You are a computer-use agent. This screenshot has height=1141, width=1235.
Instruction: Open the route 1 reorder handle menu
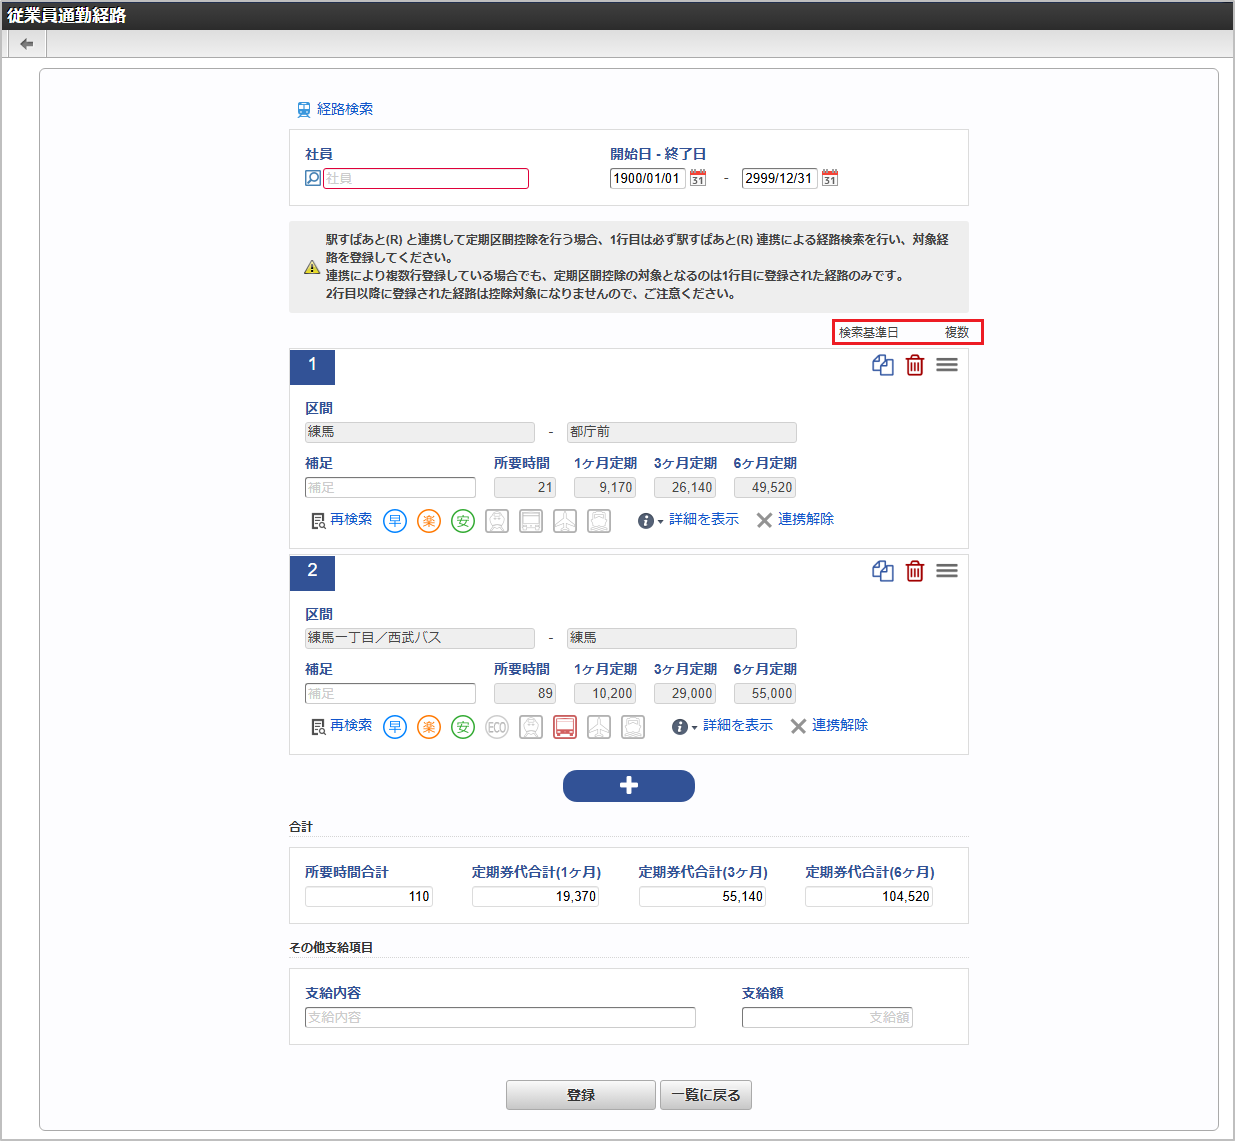coord(947,365)
